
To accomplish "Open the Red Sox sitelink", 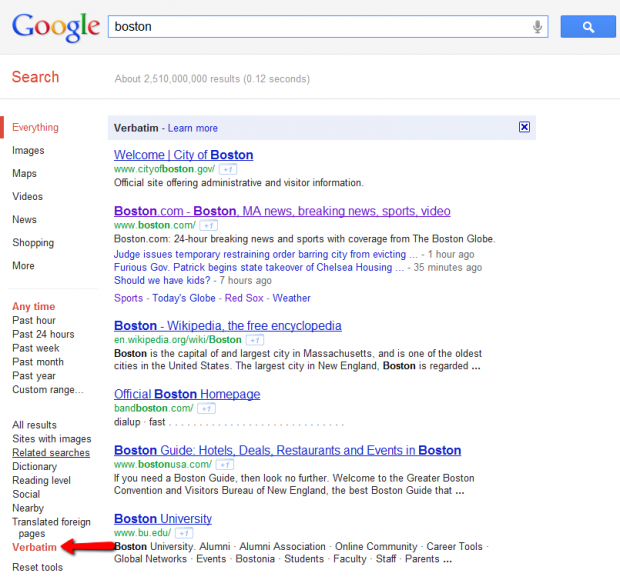I will (244, 298).
